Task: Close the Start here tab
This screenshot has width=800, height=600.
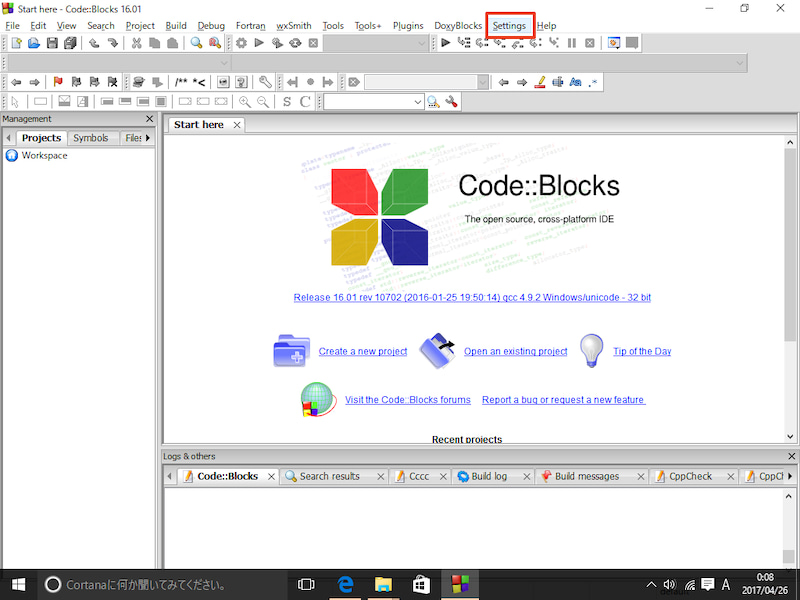Action: click(x=237, y=125)
